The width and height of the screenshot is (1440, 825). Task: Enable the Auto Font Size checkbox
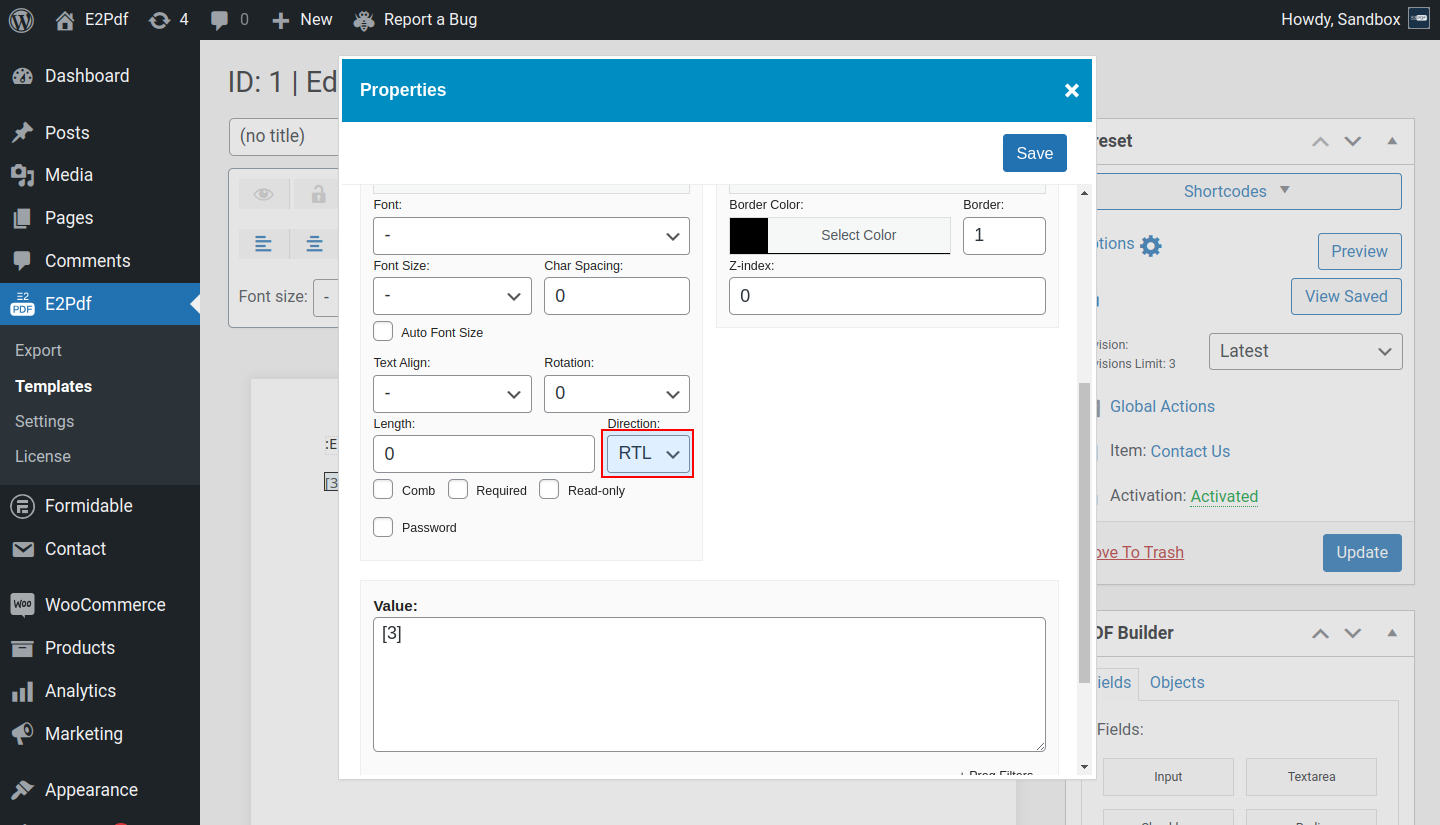(x=383, y=331)
